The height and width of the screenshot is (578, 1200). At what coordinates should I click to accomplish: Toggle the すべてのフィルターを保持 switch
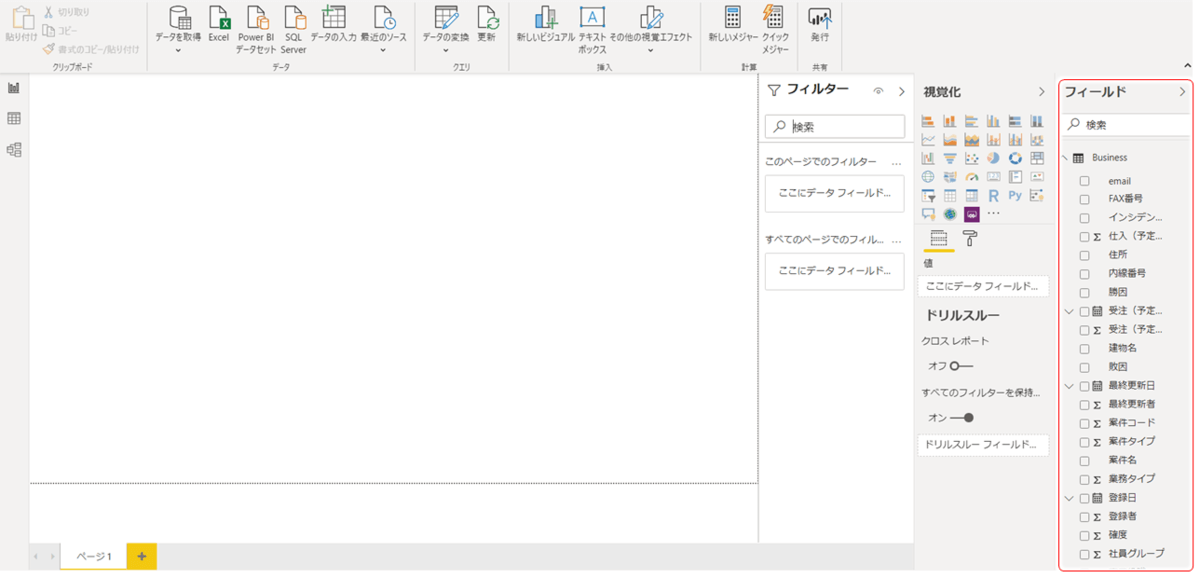(961, 417)
